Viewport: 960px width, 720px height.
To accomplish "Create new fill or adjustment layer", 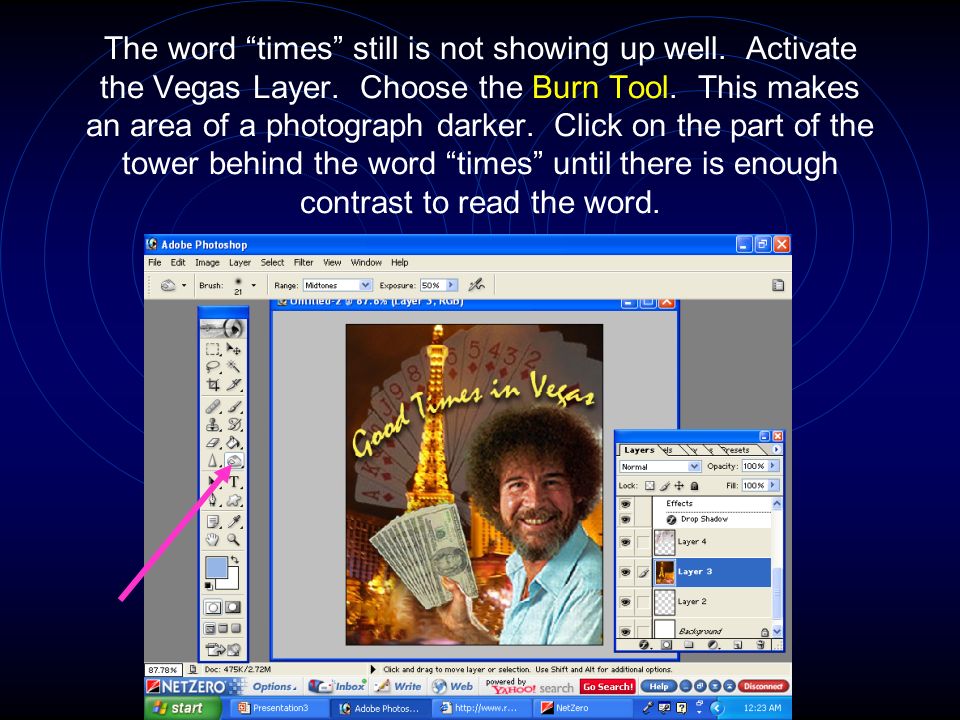I will [713, 644].
